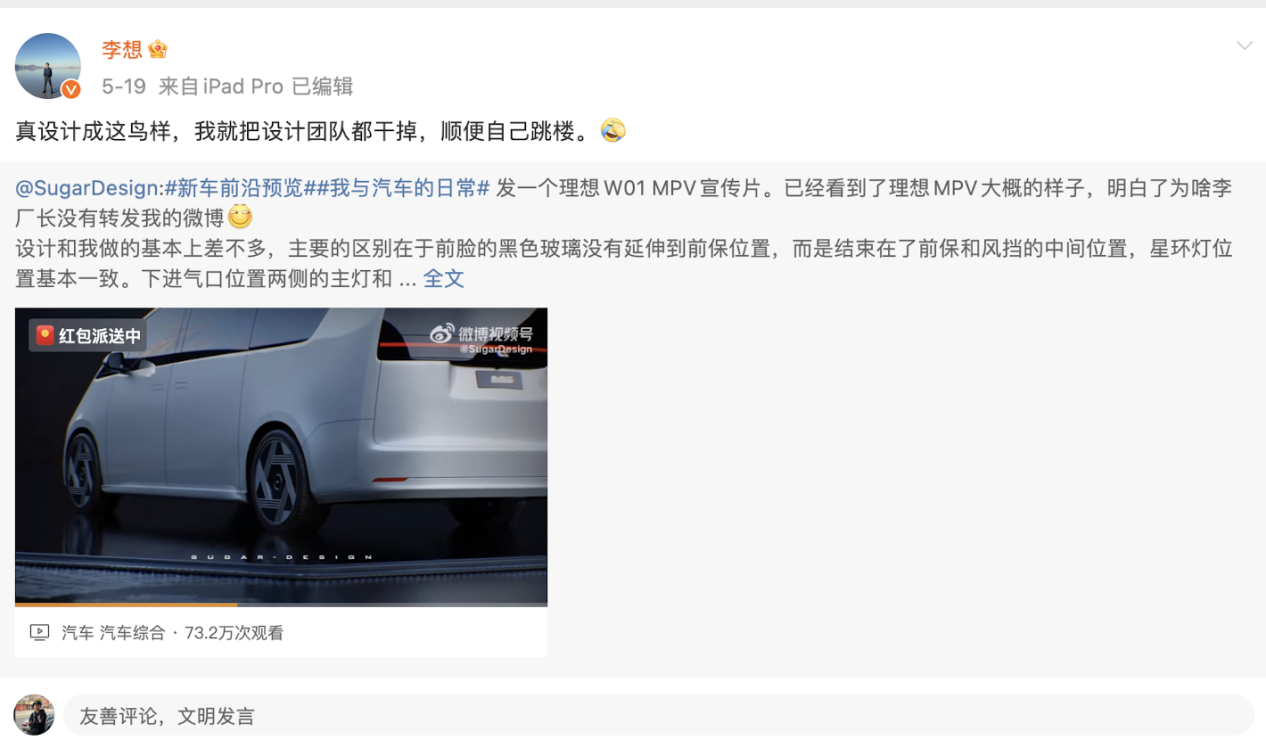Expand the post options chevron at top right
Image resolution: width=1266 pixels, height=740 pixels.
point(1244,46)
